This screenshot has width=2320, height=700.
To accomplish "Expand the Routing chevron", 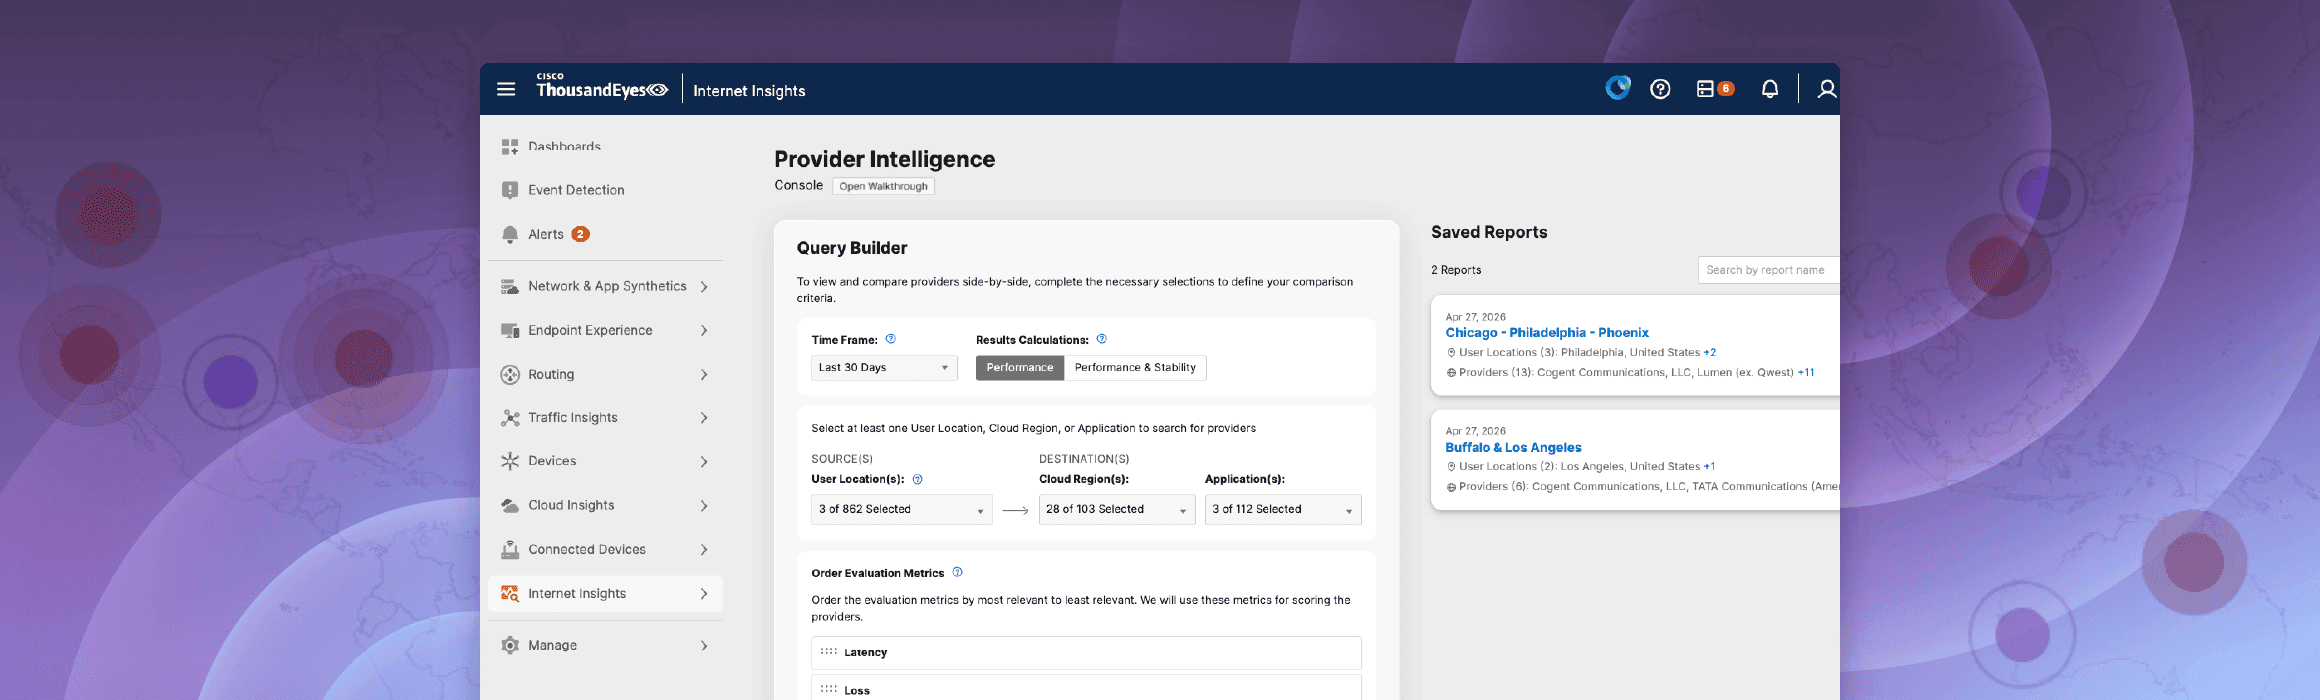I will [x=704, y=374].
